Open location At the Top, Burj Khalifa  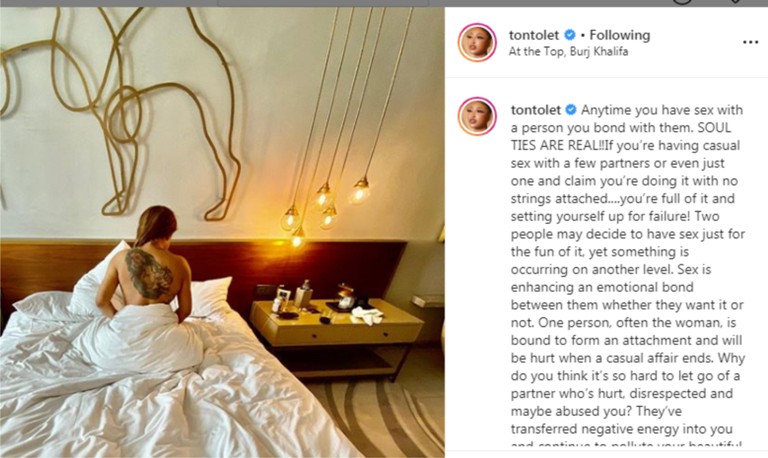(568, 51)
